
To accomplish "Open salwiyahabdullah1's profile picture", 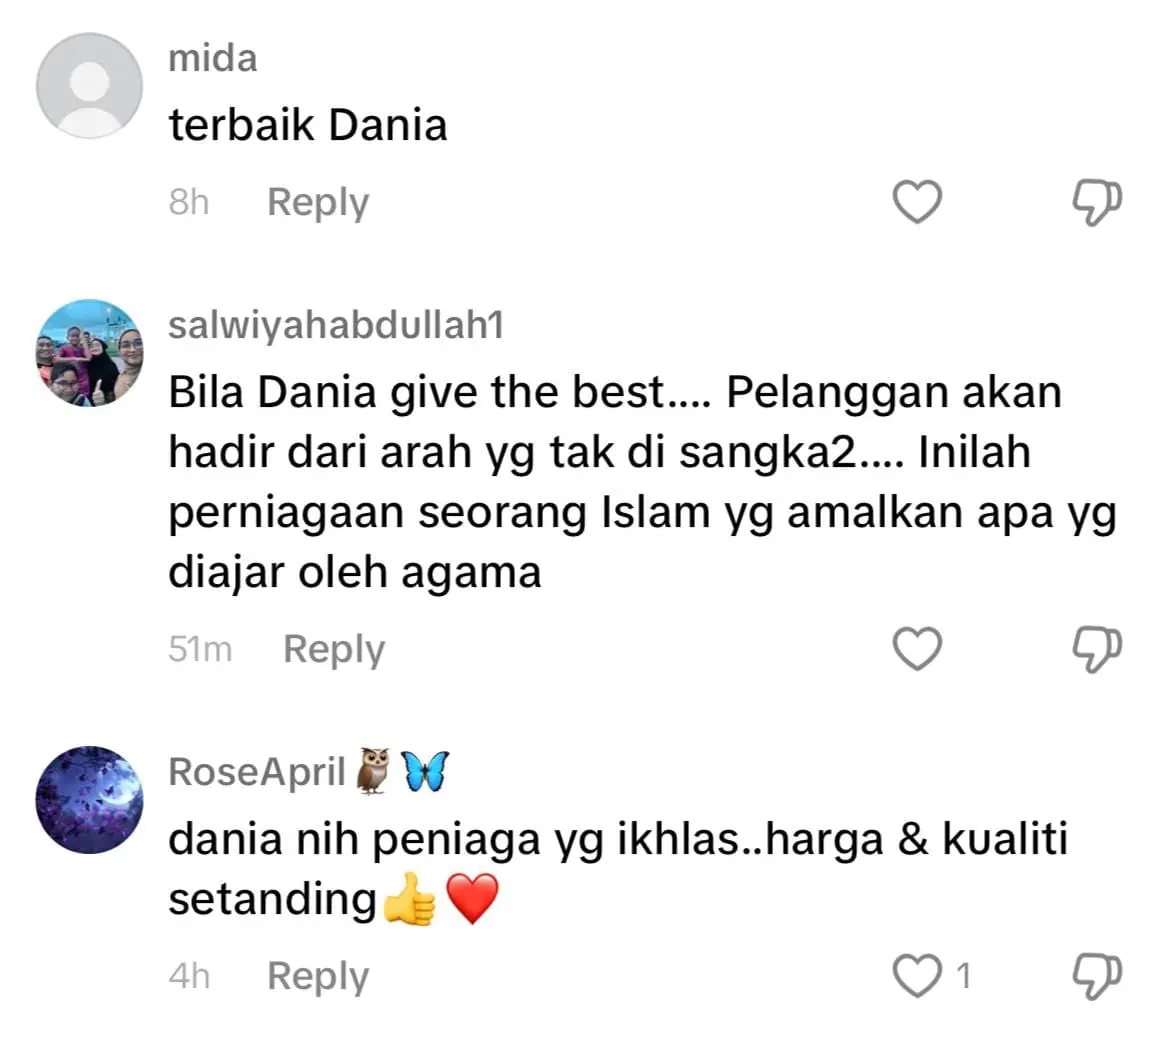I will pyautogui.click(x=89, y=353).
